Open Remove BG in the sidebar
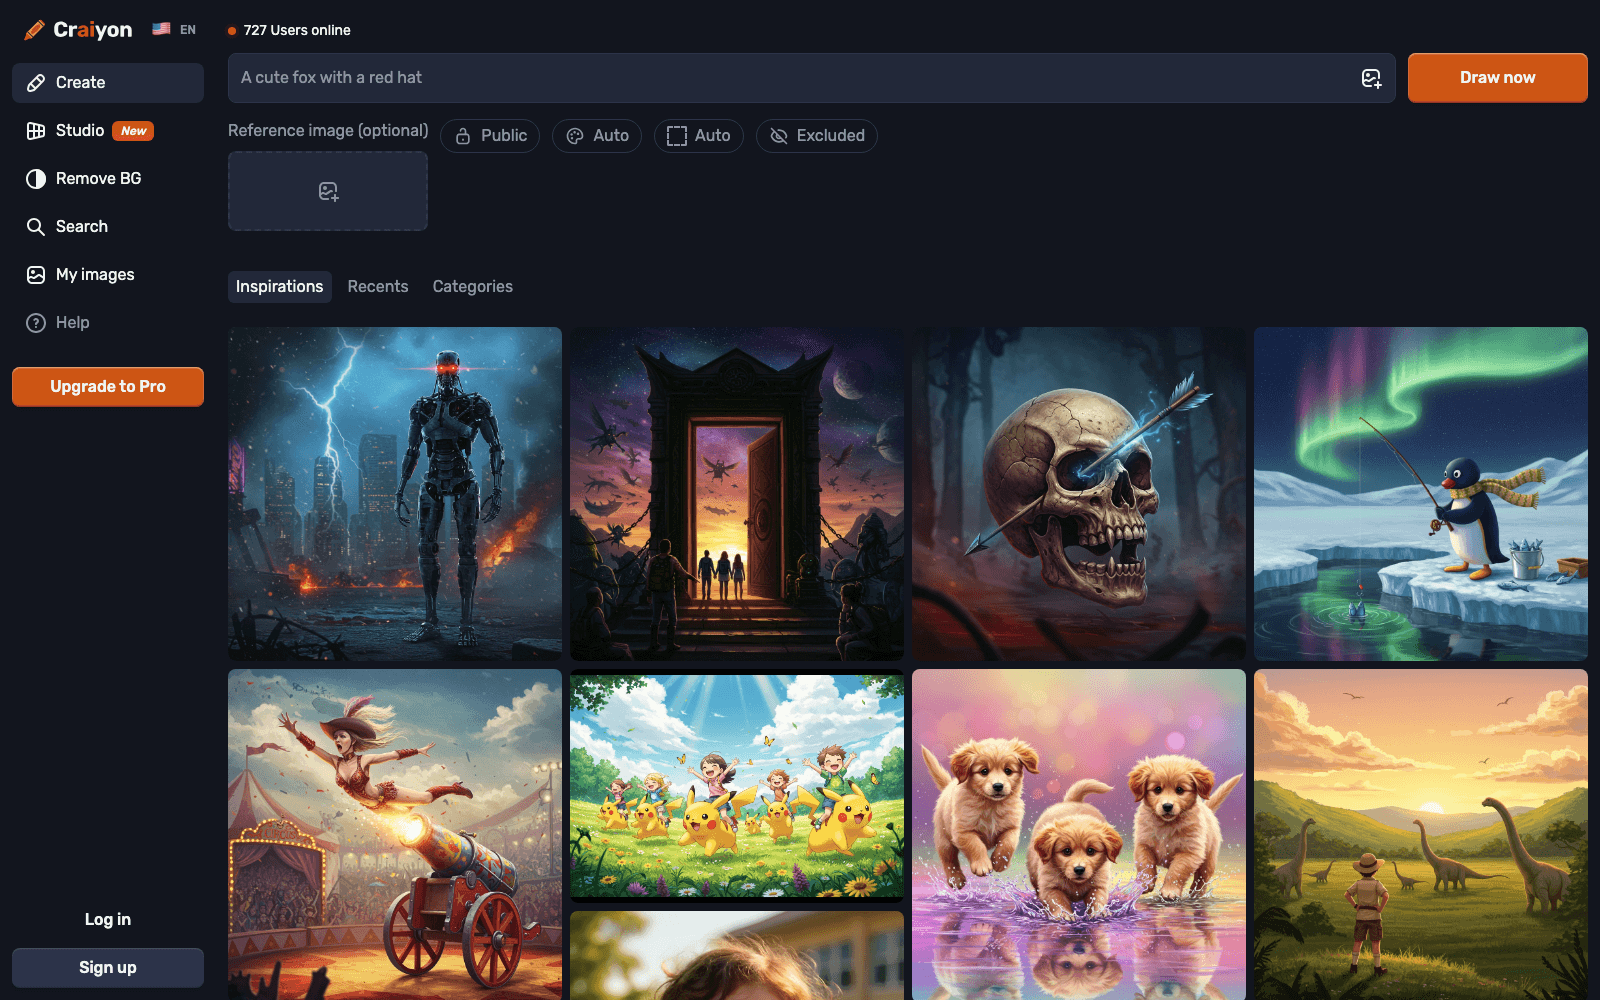Screen dimensions: 1600x1000 point(108,179)
